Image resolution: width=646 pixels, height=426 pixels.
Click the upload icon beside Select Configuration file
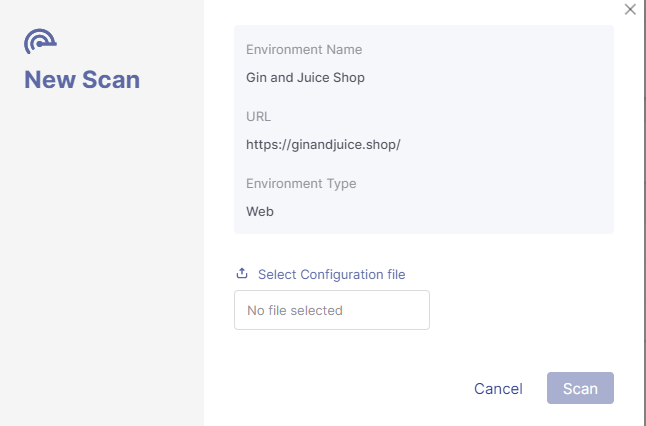coord(242,273)
